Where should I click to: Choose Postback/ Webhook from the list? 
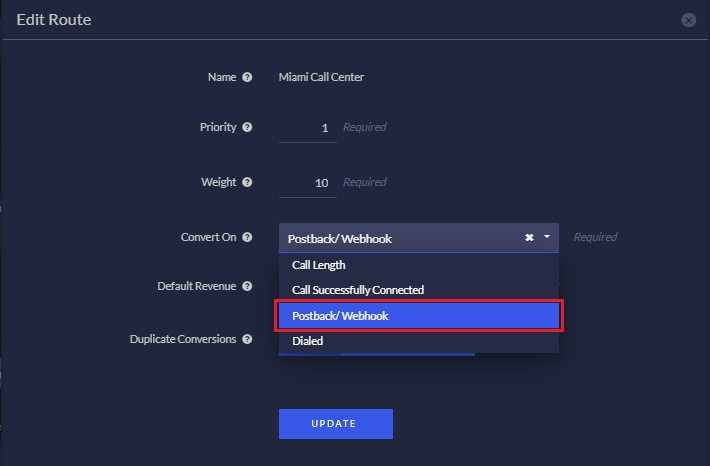419,316
